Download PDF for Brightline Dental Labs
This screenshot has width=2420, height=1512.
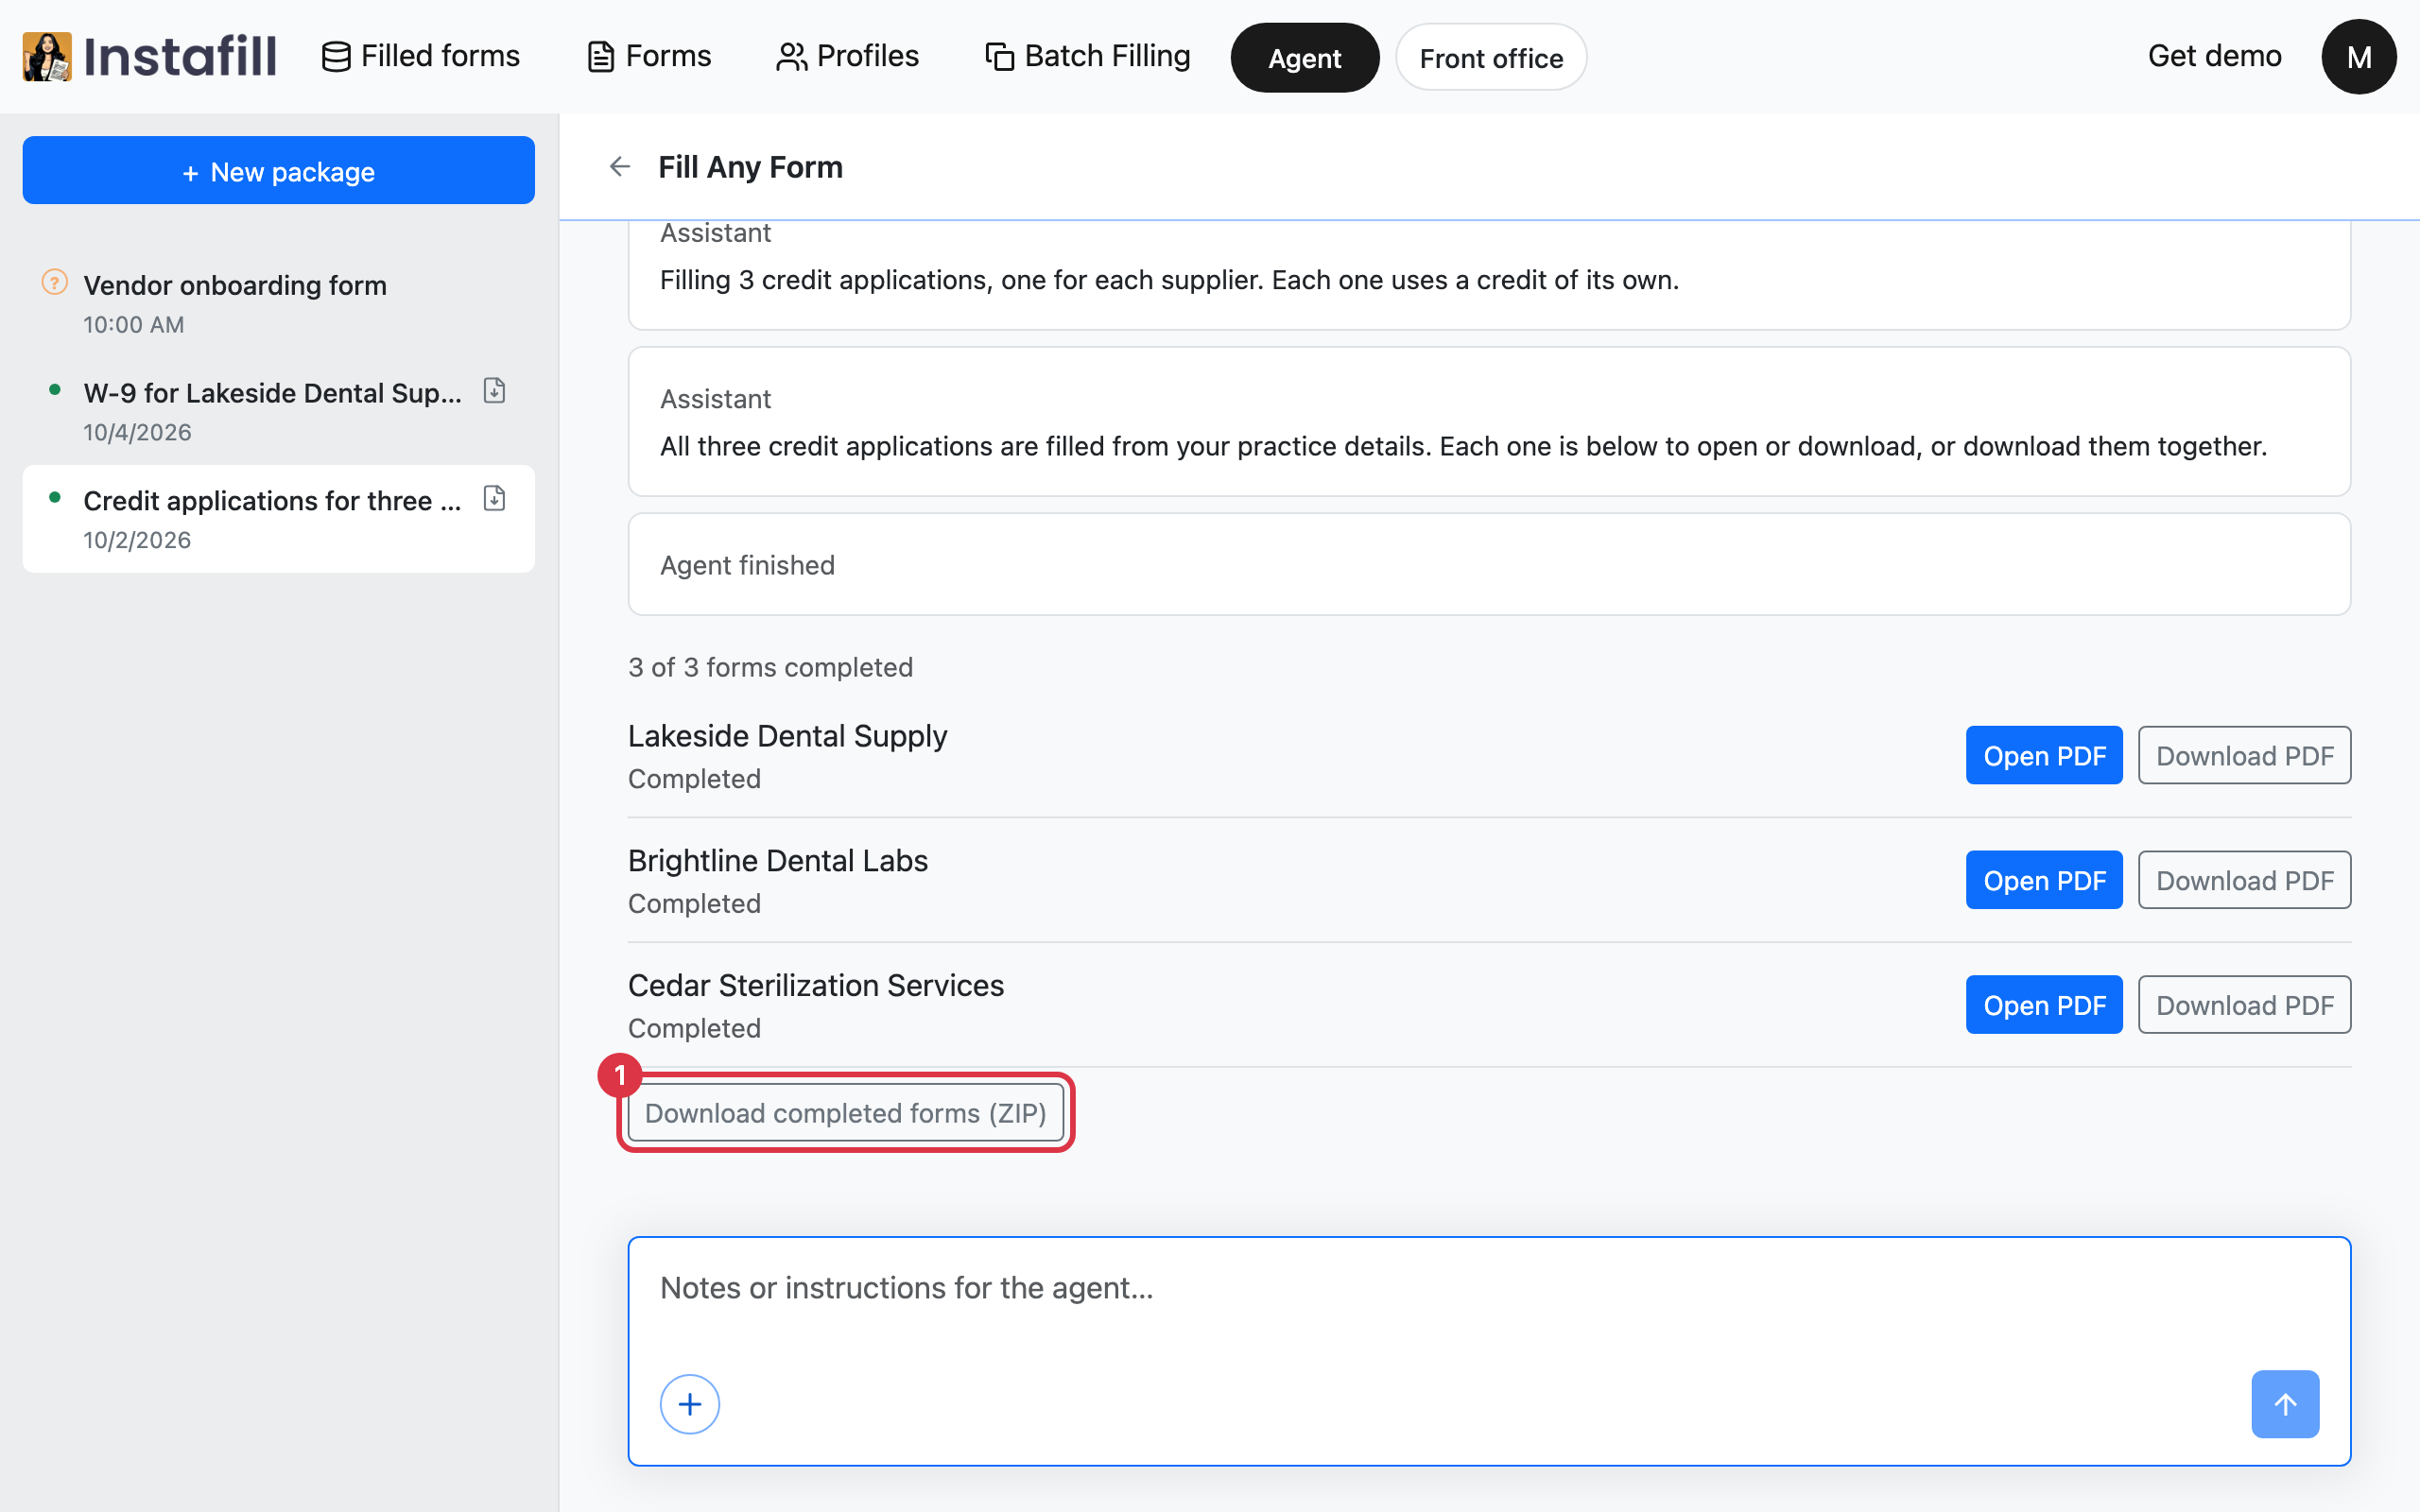pyautogui.click(x=2244, y=881)
